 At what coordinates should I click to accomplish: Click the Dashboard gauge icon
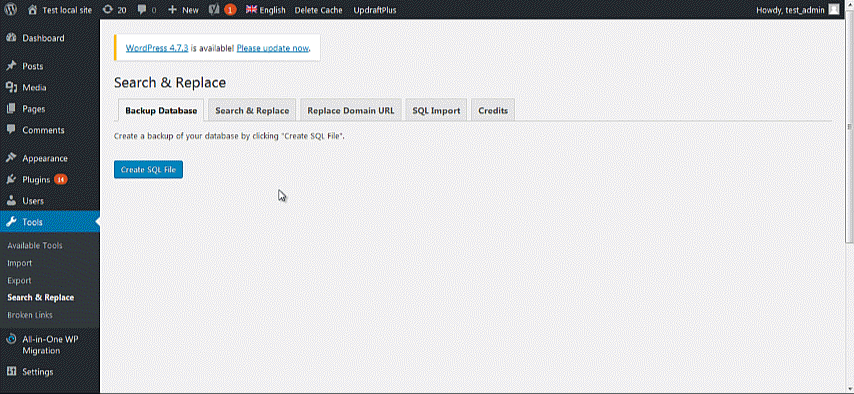pyautogui.click(x=10, y=38)
